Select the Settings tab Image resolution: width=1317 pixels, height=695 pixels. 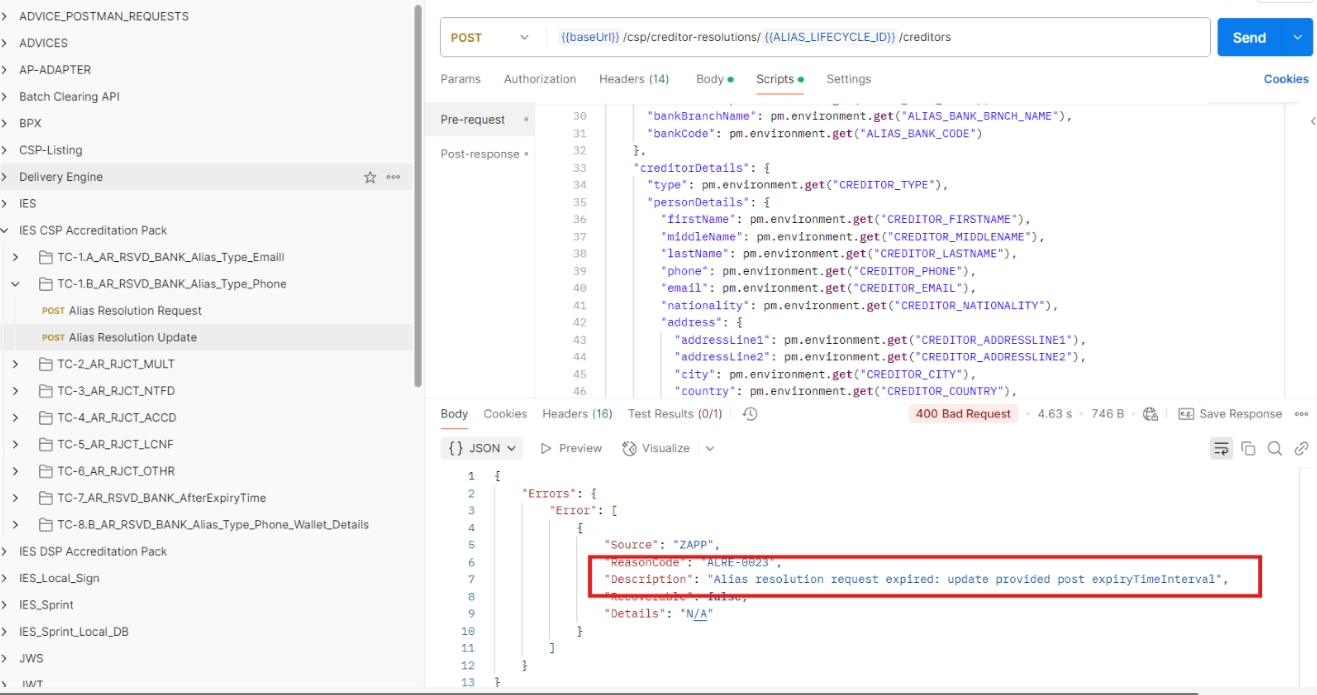[848, 79]
